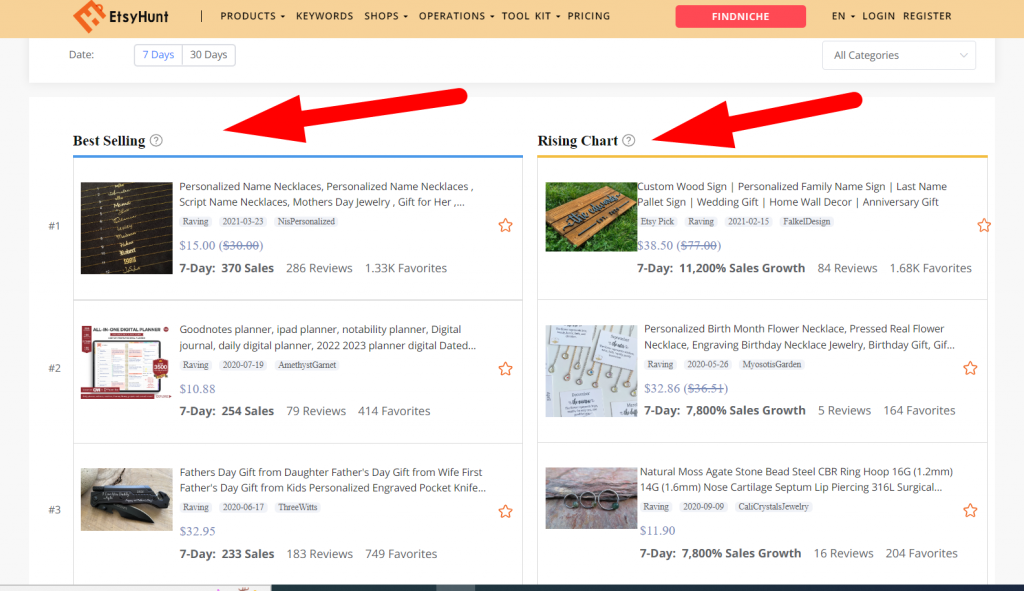The height and width of the screenshot is (591, 1024).
Task: Click the EtsyHunt logo icon
Action: click(x=89, y=16)
